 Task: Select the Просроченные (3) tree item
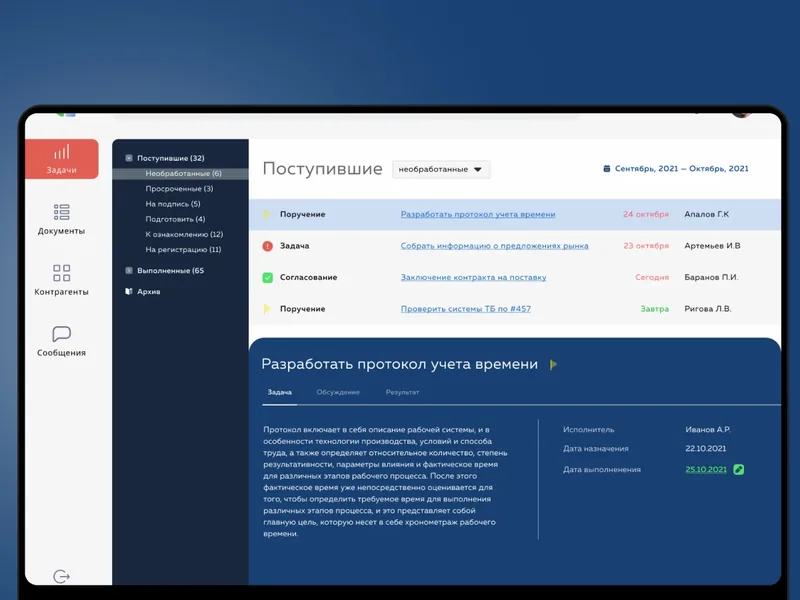click(179, 189)
